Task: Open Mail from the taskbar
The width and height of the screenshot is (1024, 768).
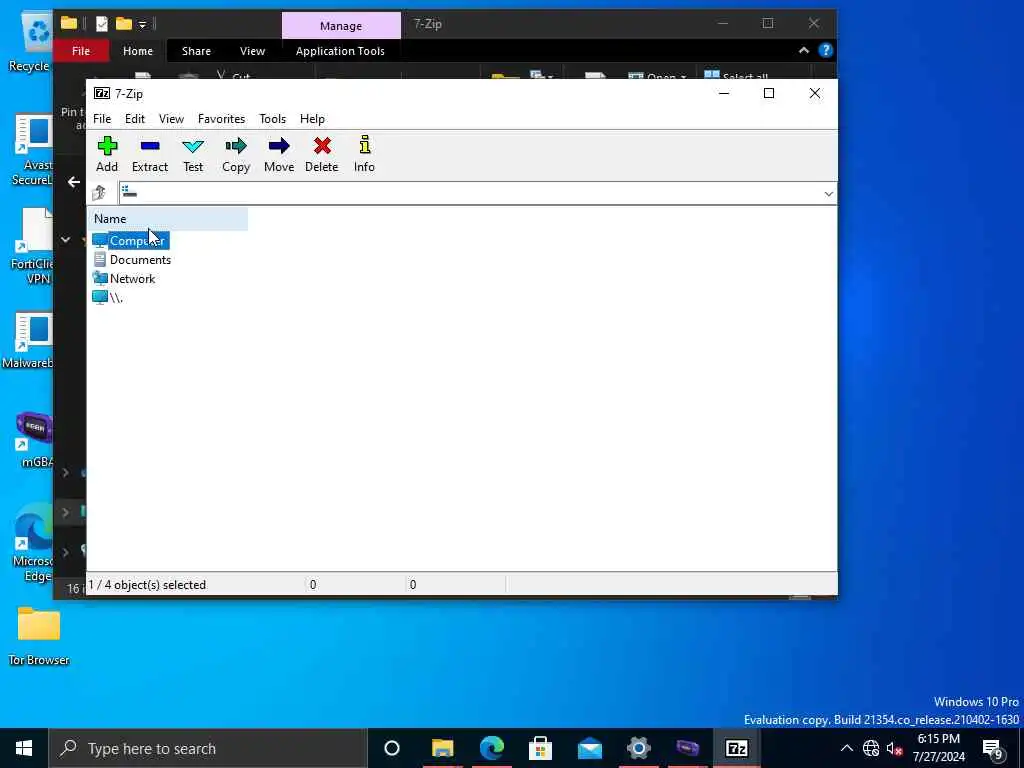Action: tap(590, 748)
